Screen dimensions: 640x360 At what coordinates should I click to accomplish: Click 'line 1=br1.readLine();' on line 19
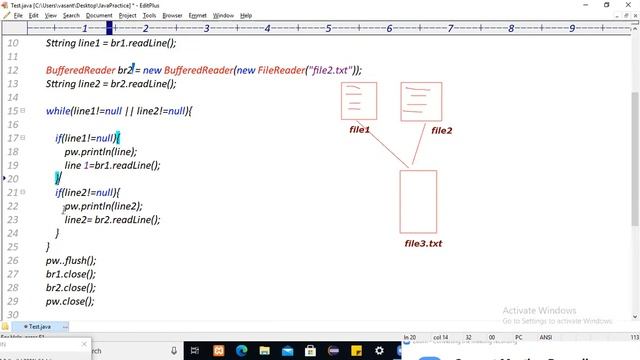pos(112,165)
